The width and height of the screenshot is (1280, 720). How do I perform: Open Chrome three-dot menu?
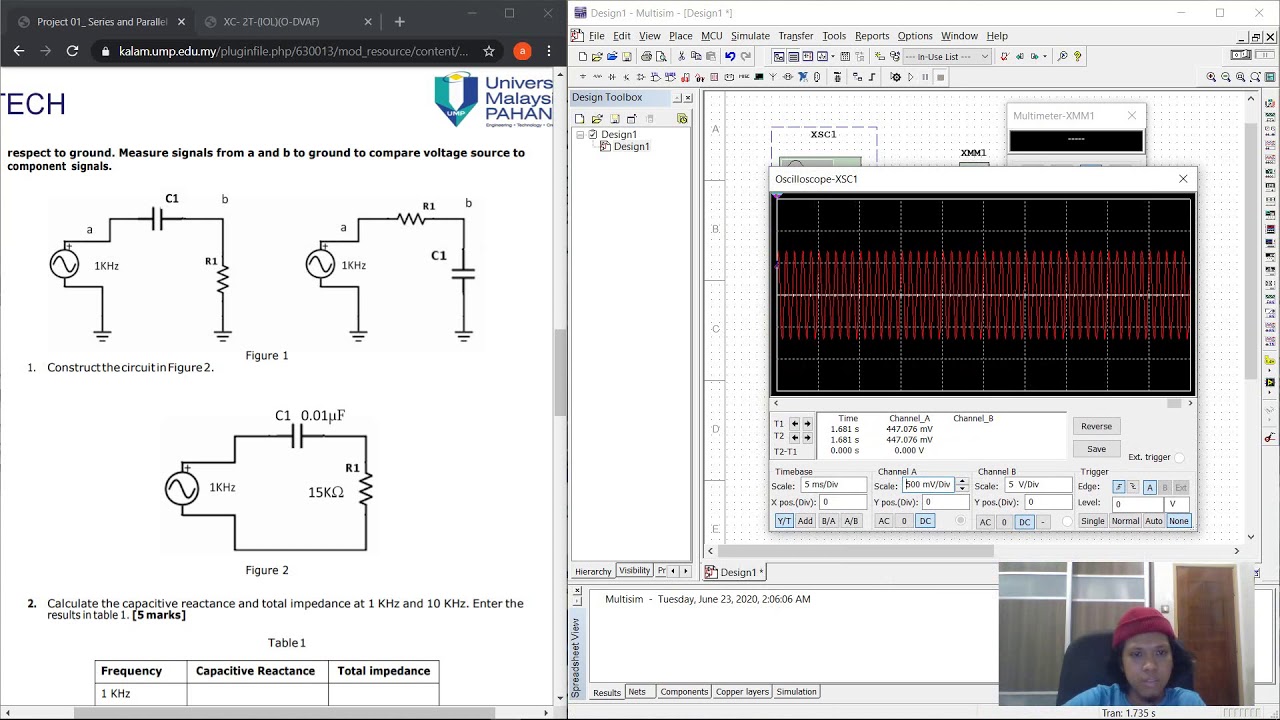(549, 51)
